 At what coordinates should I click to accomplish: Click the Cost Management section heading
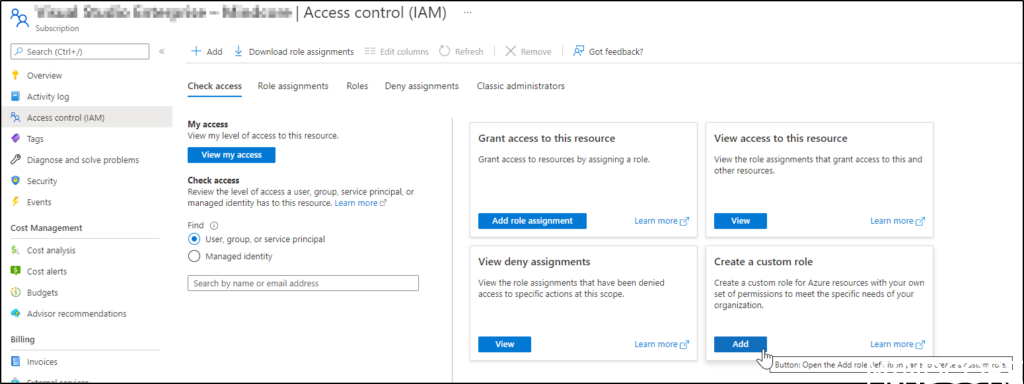point(46,228)
